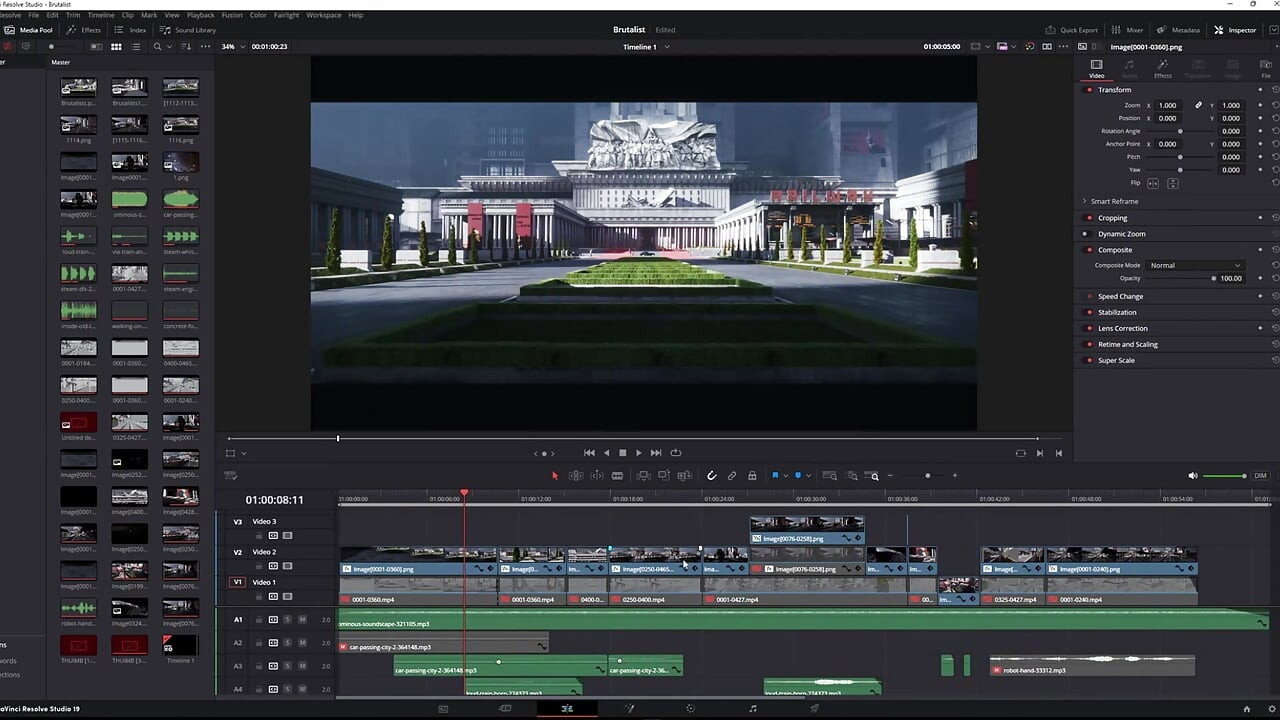This screenshot has height=720, width=1280.
Task: Select the Timeline 1 thumbnail in media pool
Action: 181,646
